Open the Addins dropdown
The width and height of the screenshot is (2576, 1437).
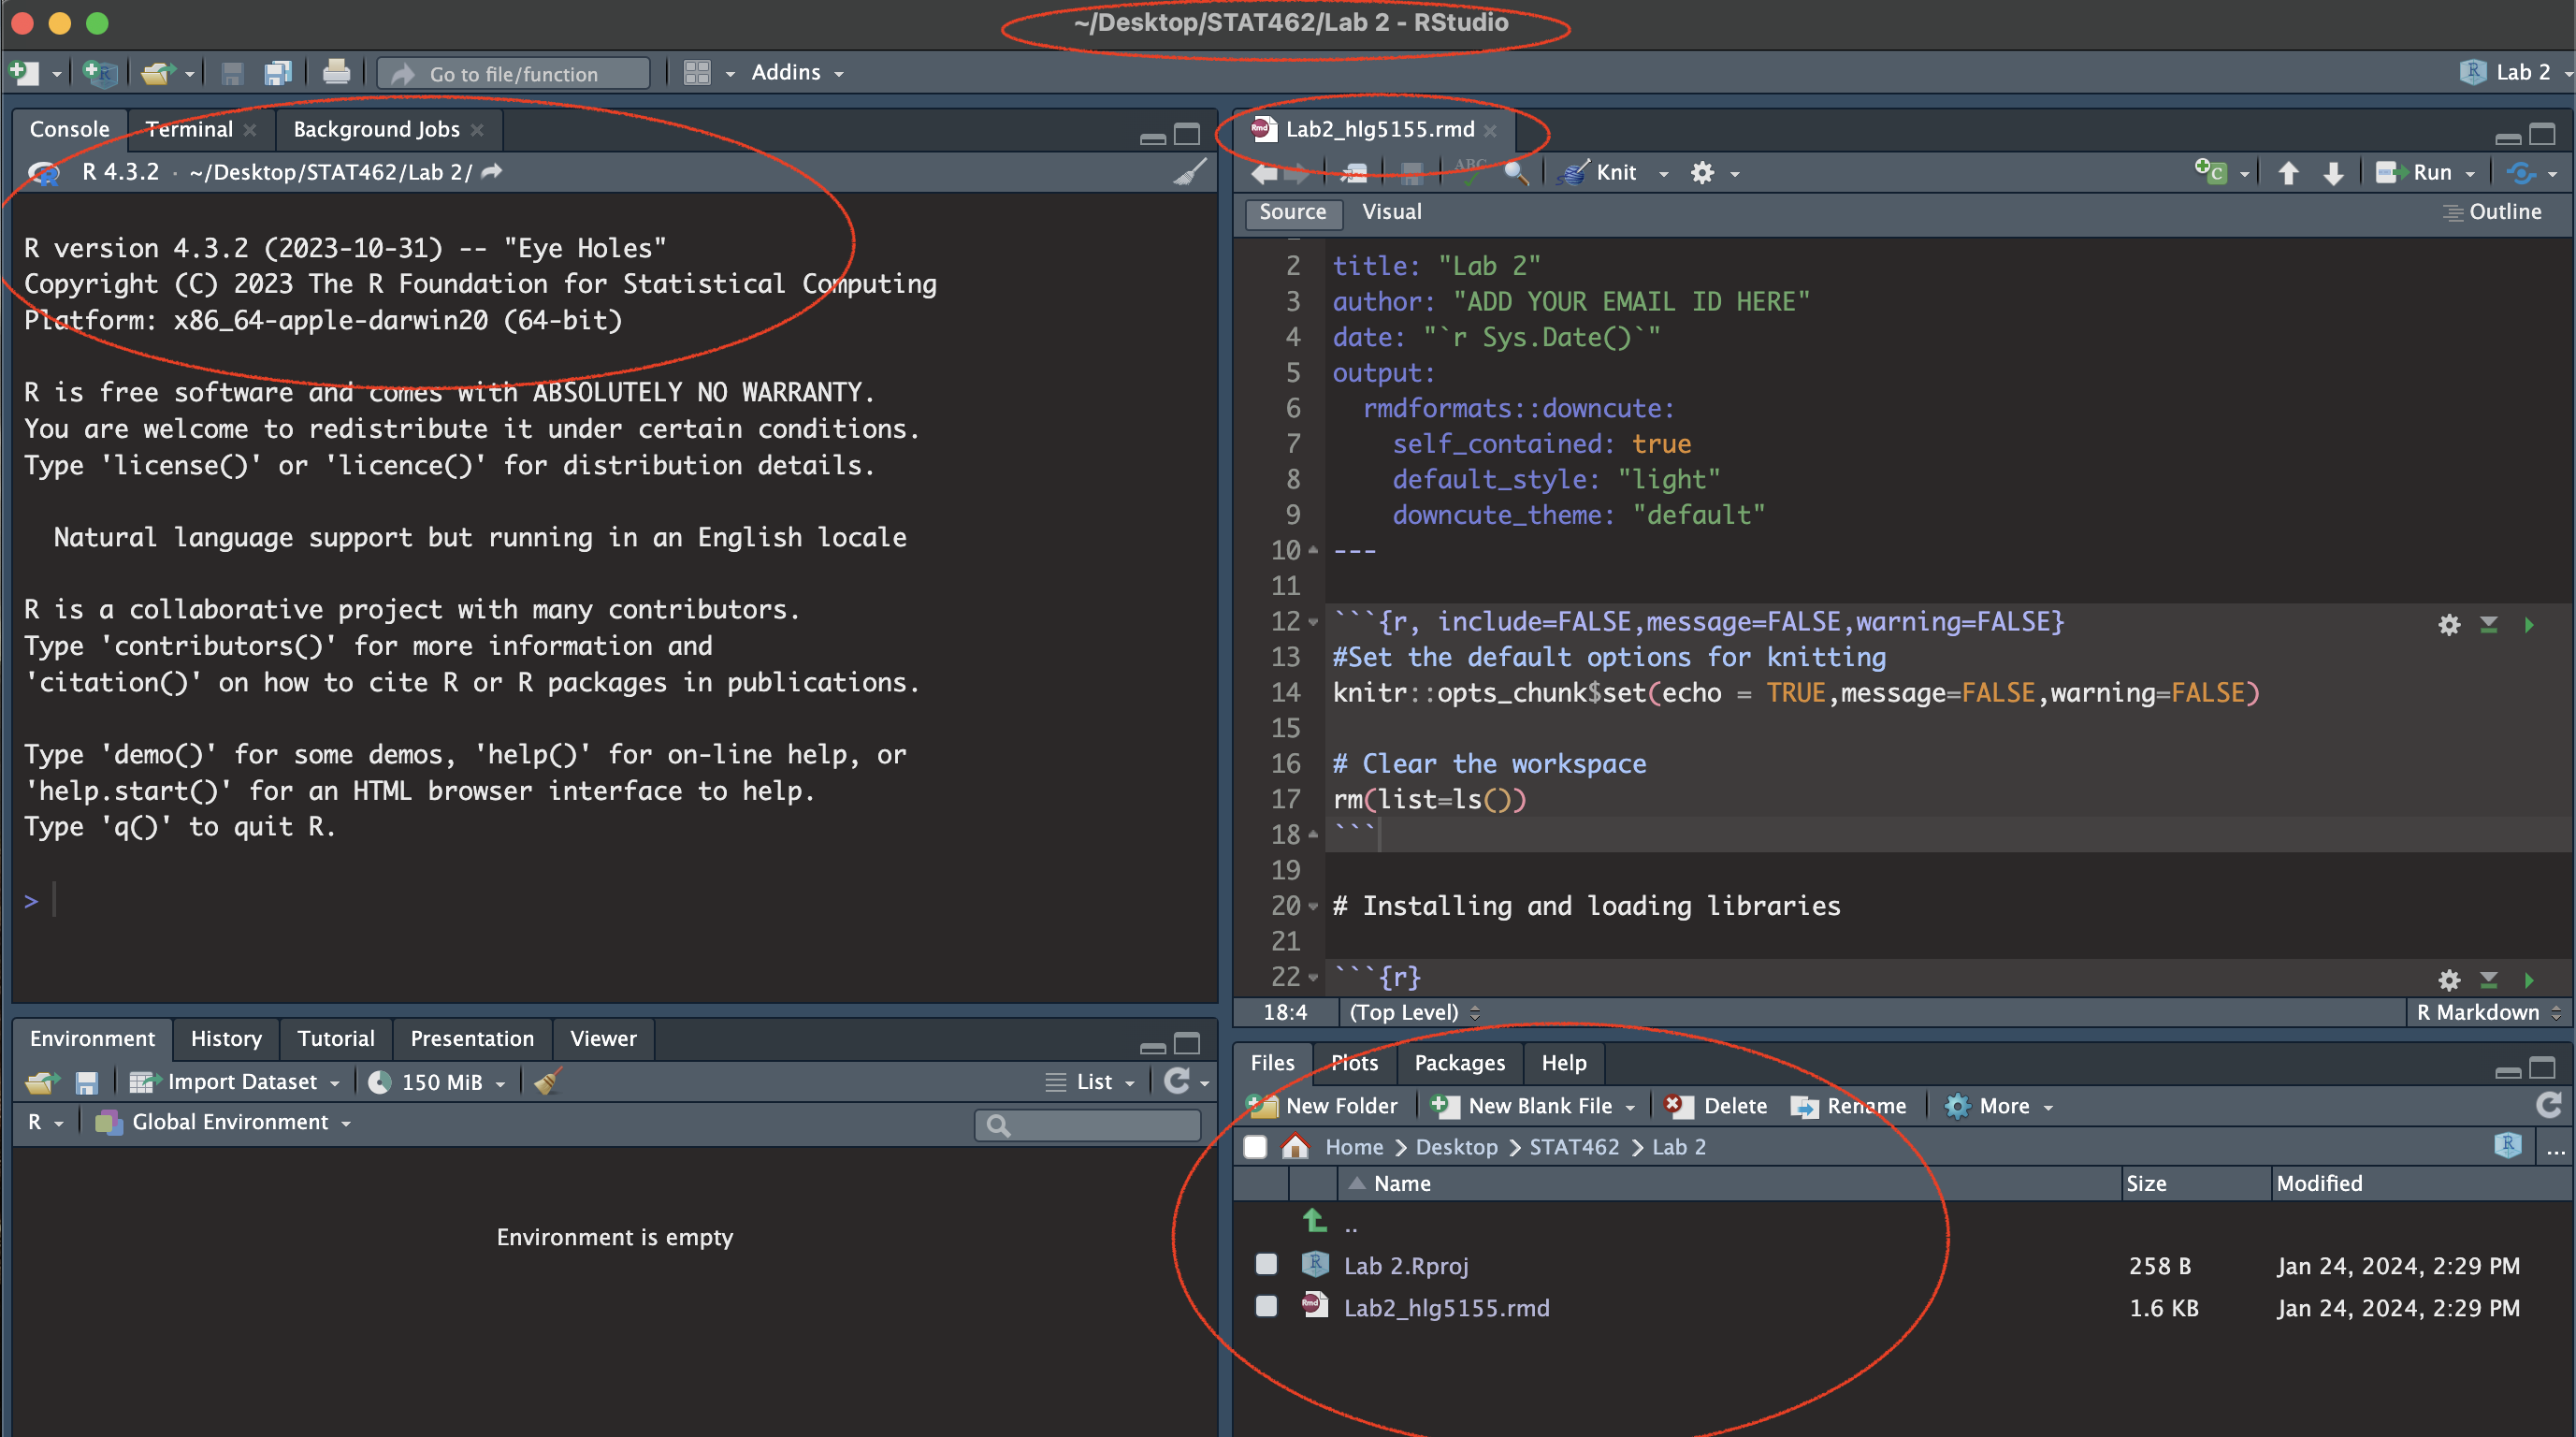pyautogui.click(x=797, y=72)
